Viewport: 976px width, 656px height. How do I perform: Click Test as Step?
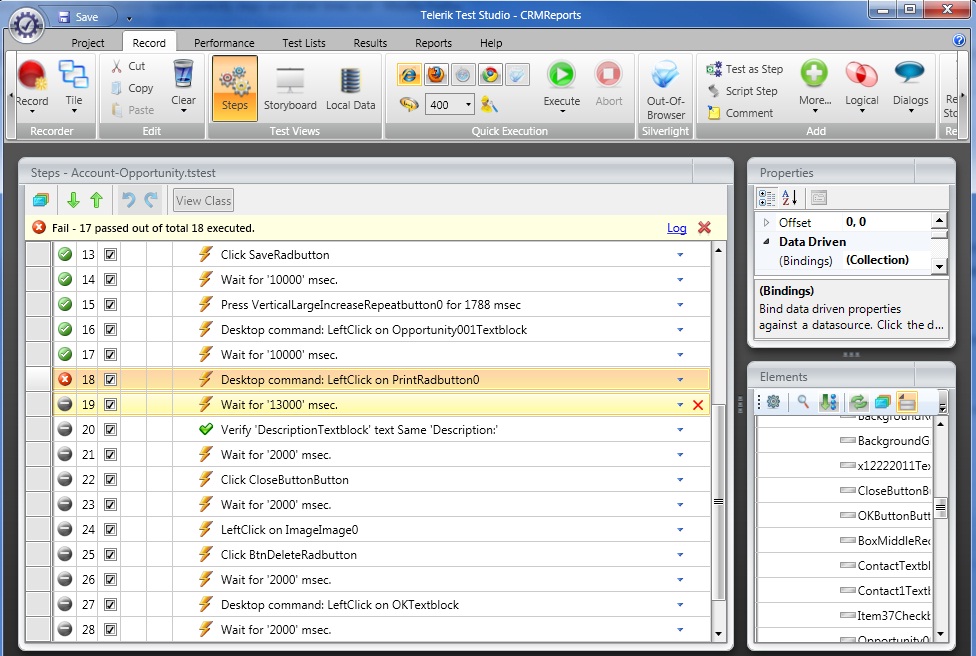pos(745,69)
